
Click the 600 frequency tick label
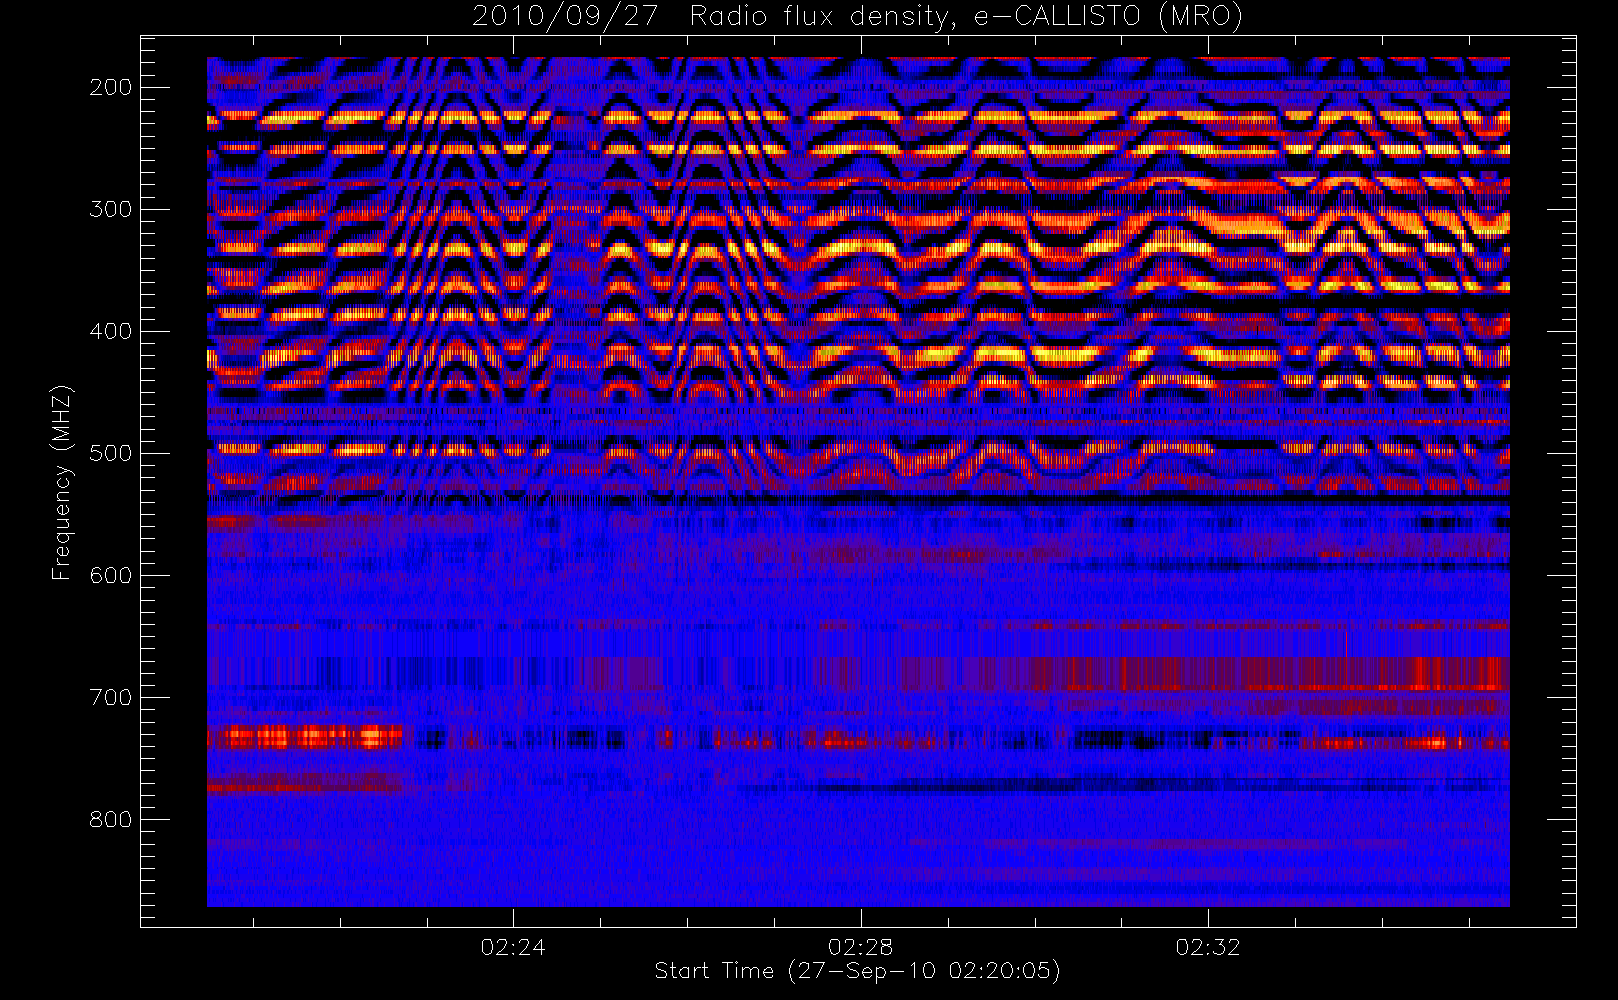[110, 575]
